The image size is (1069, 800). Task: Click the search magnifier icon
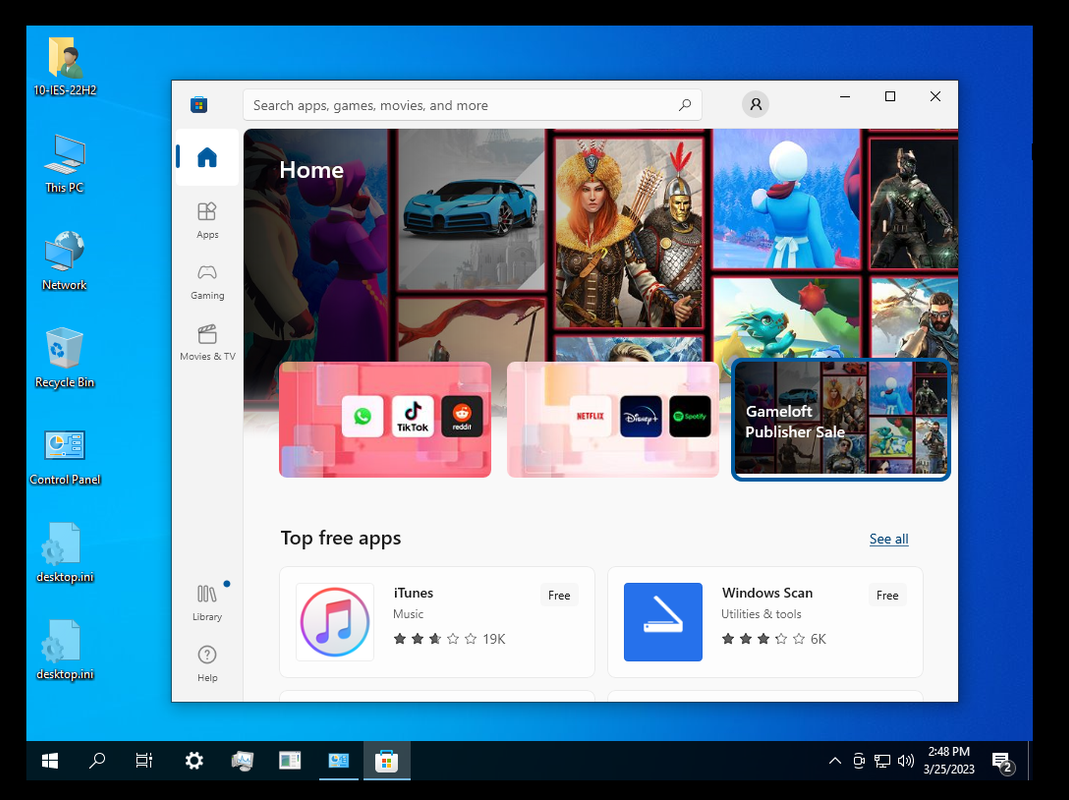tap(684, 105)
